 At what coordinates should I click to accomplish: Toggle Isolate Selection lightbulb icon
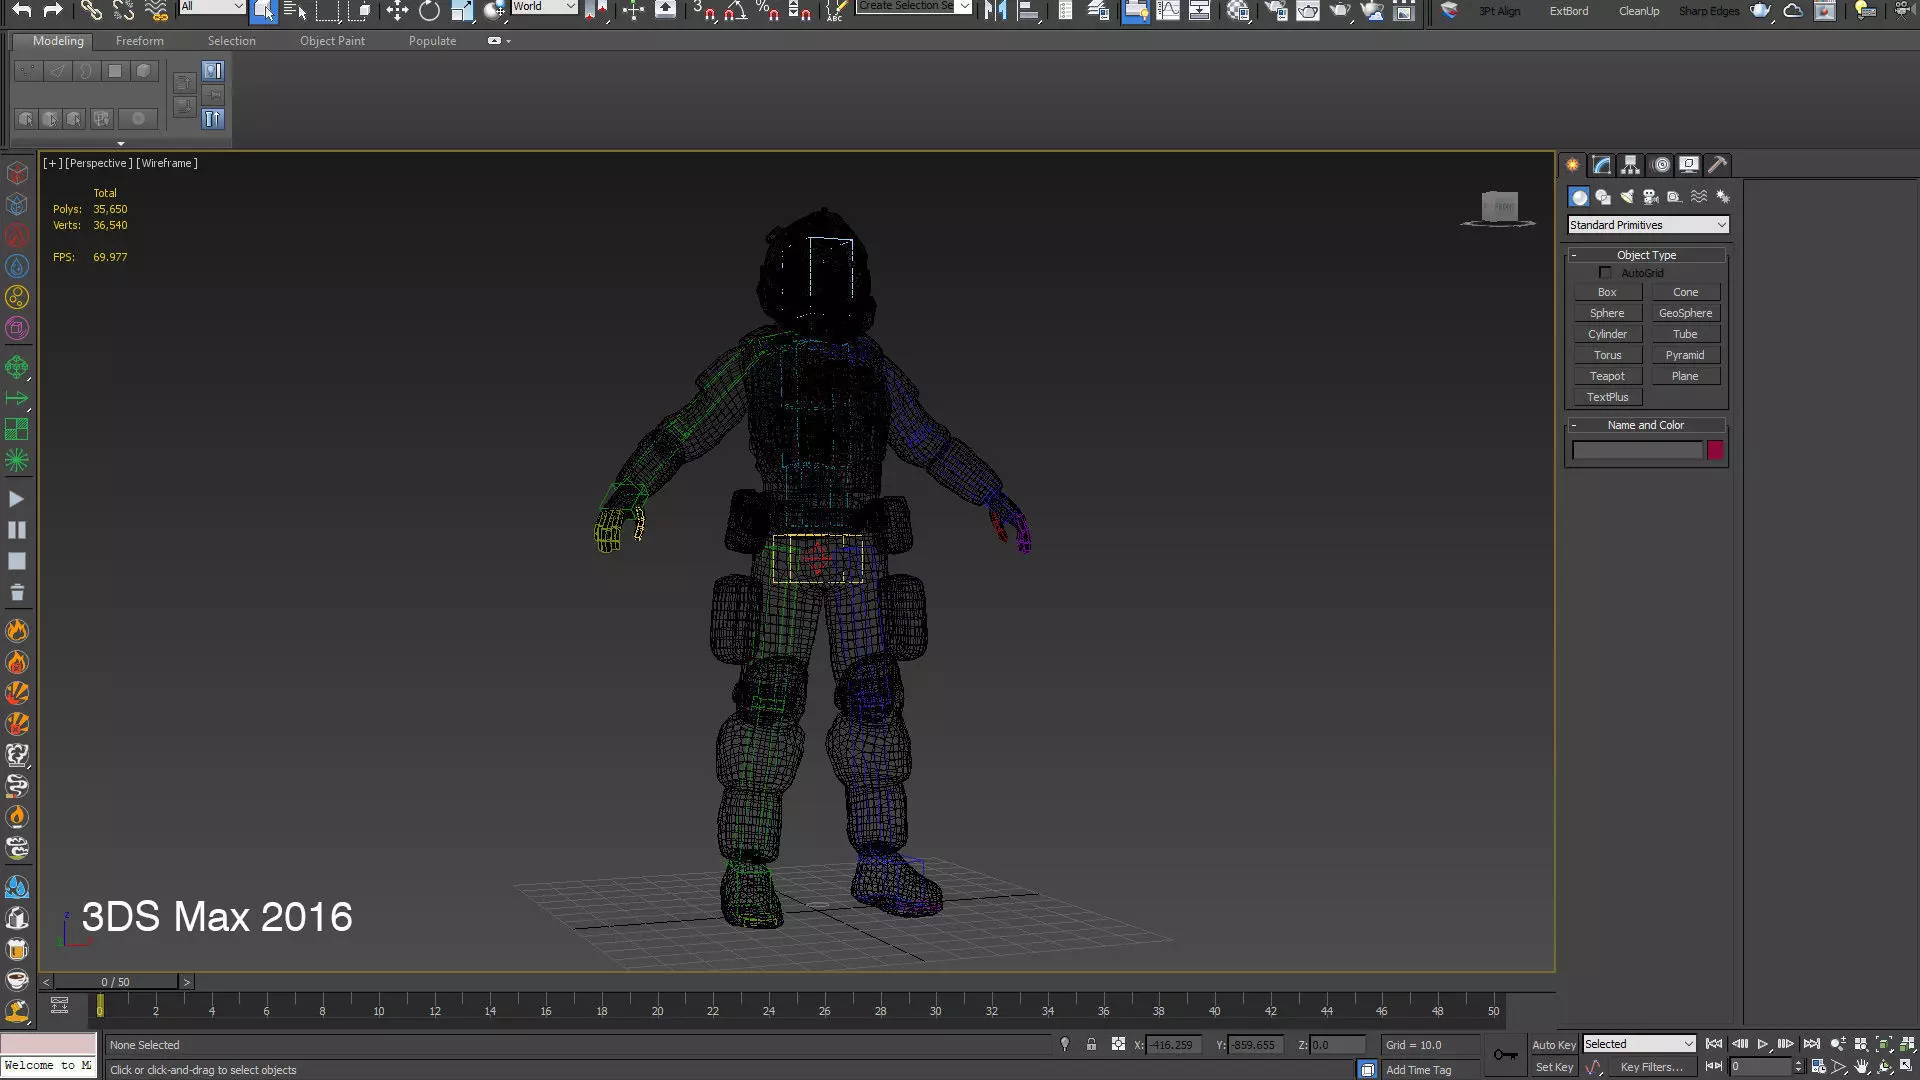coord(1064,1044)
